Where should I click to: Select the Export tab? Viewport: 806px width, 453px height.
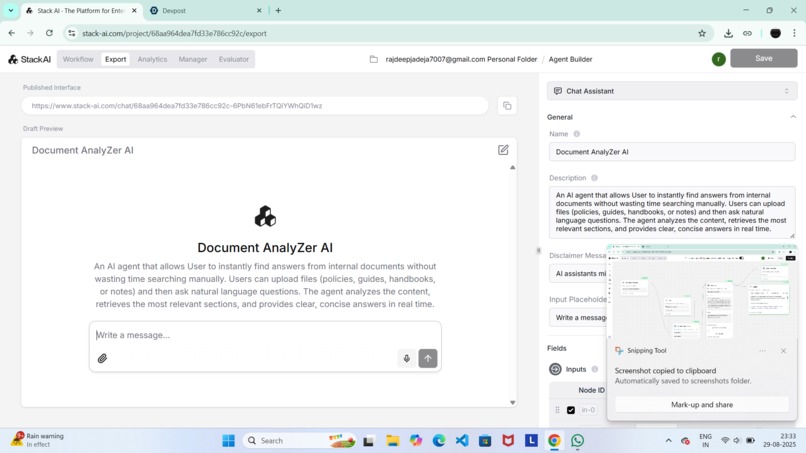pos(116,59)
